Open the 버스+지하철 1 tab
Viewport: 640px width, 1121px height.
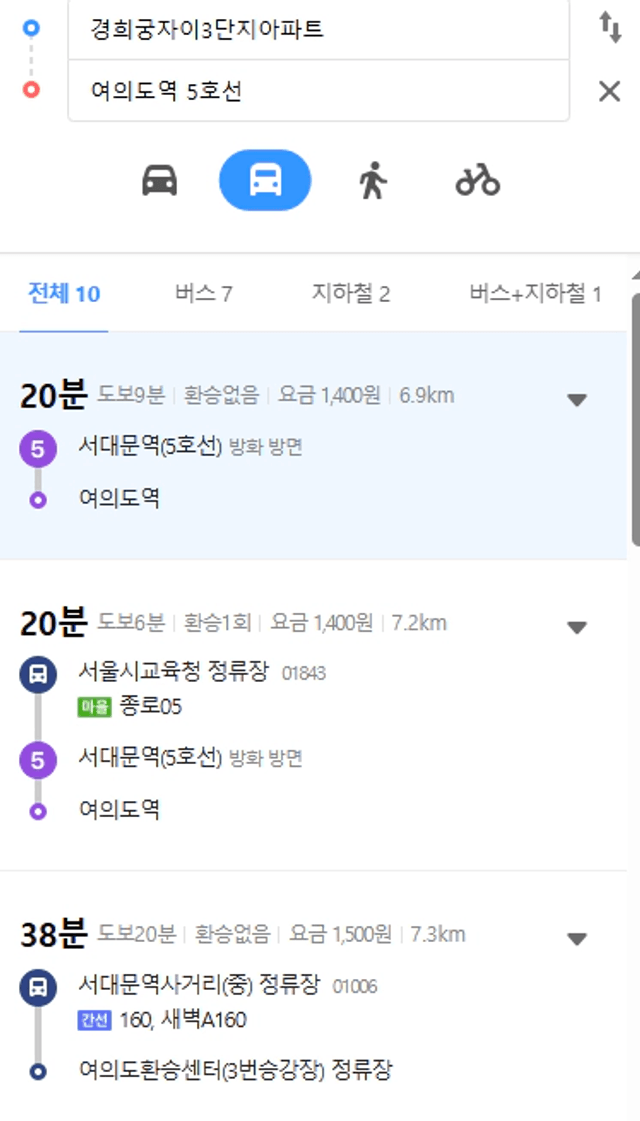535,294
